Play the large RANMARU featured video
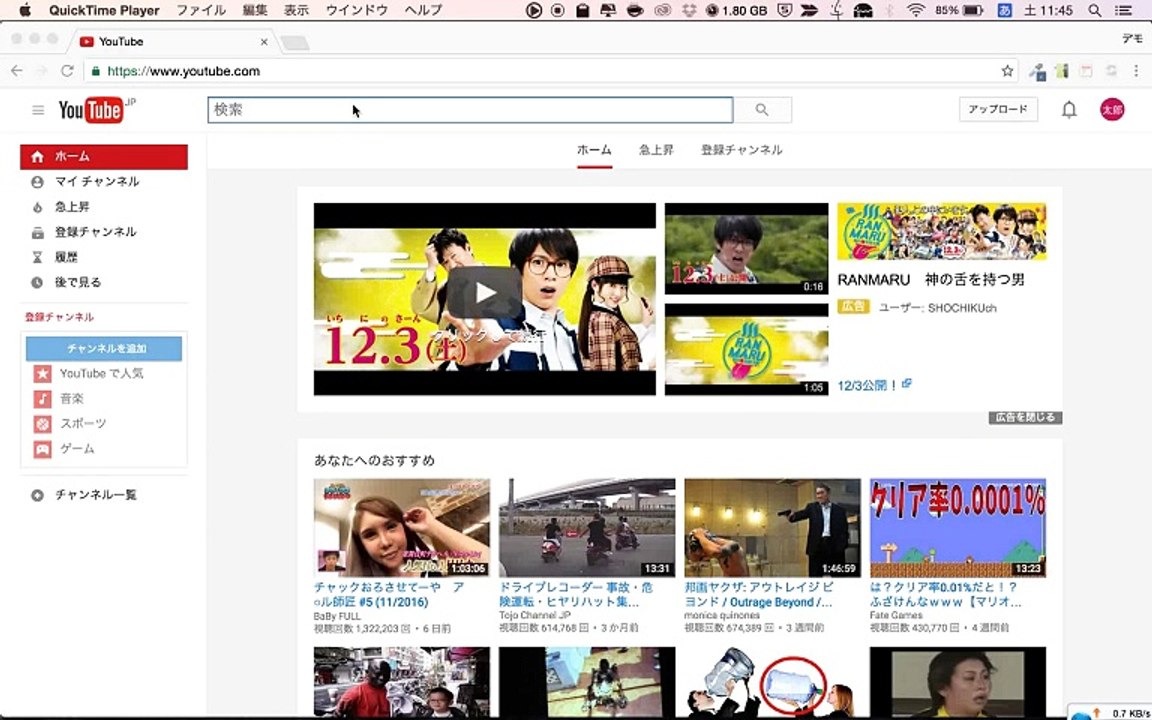 [x=485, y=299]
